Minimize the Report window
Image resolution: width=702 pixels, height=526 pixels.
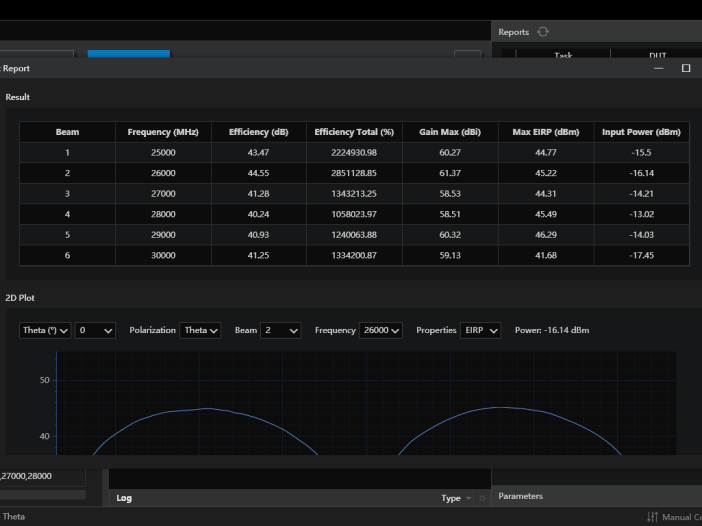point(658,68)
